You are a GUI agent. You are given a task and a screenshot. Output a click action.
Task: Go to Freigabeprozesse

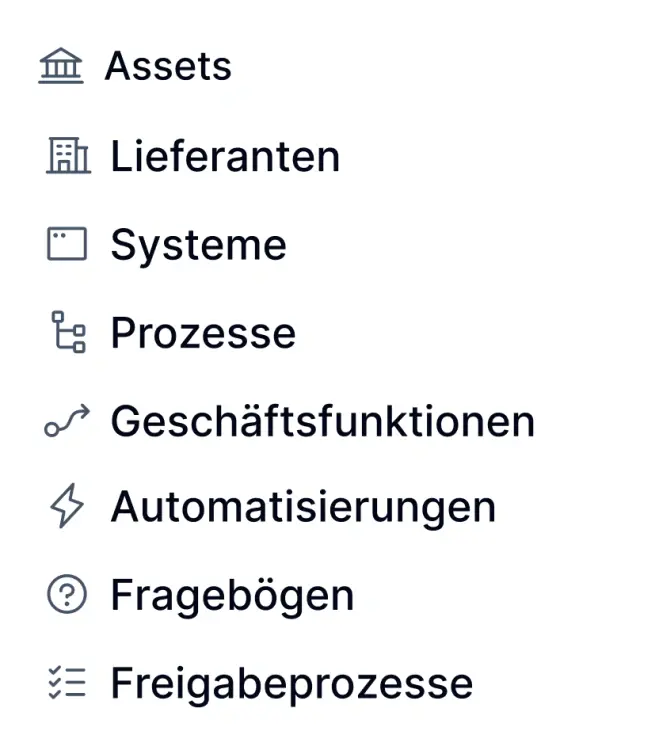pos(291,684)
